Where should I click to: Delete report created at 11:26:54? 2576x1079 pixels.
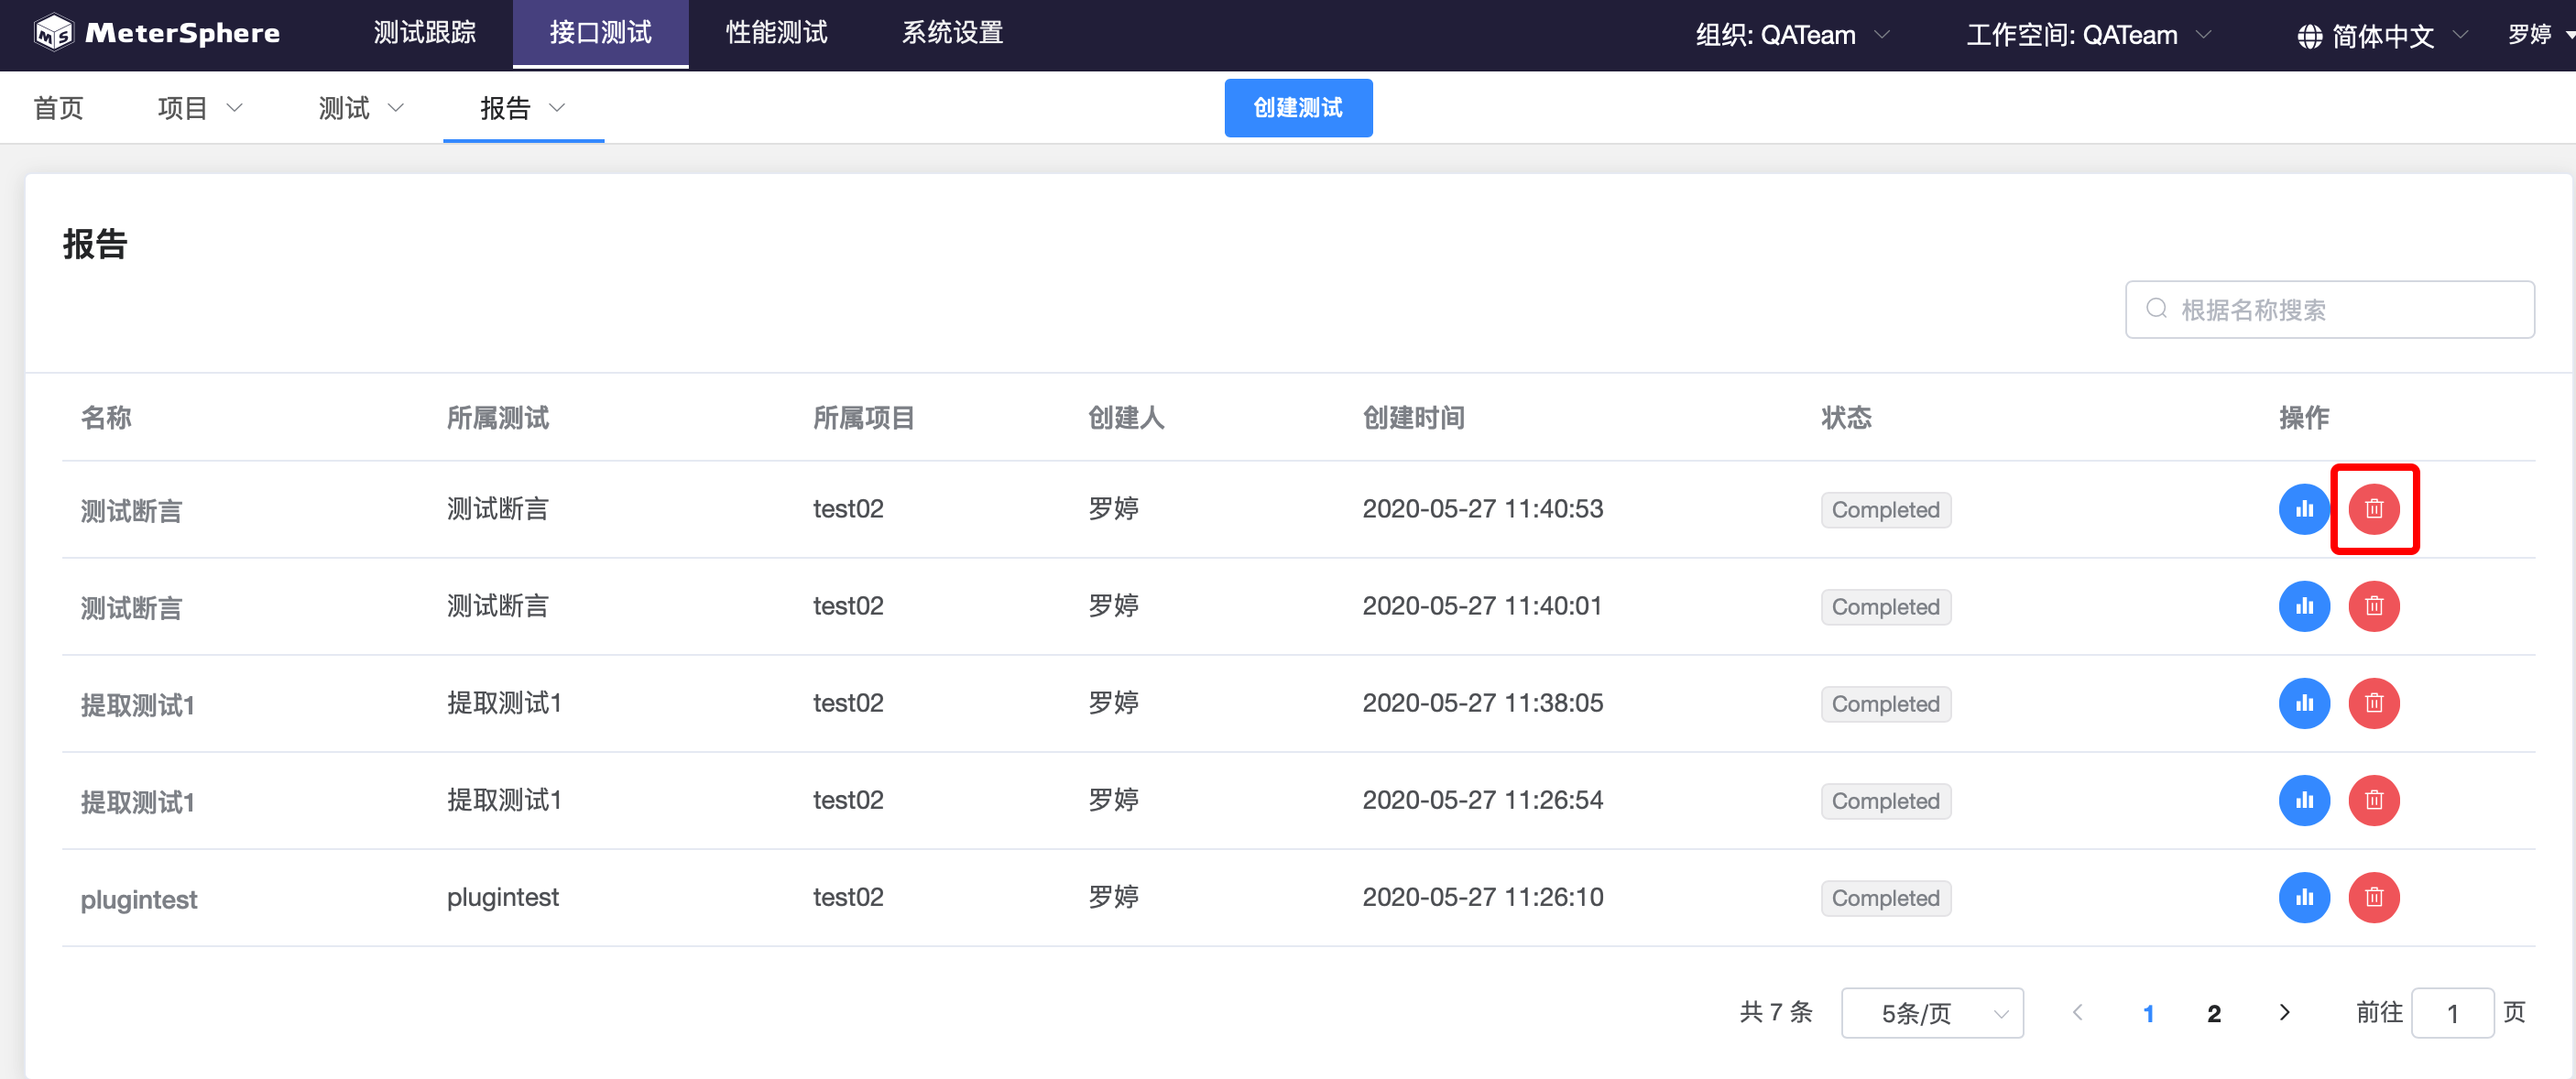click(x=2373, y=800)
